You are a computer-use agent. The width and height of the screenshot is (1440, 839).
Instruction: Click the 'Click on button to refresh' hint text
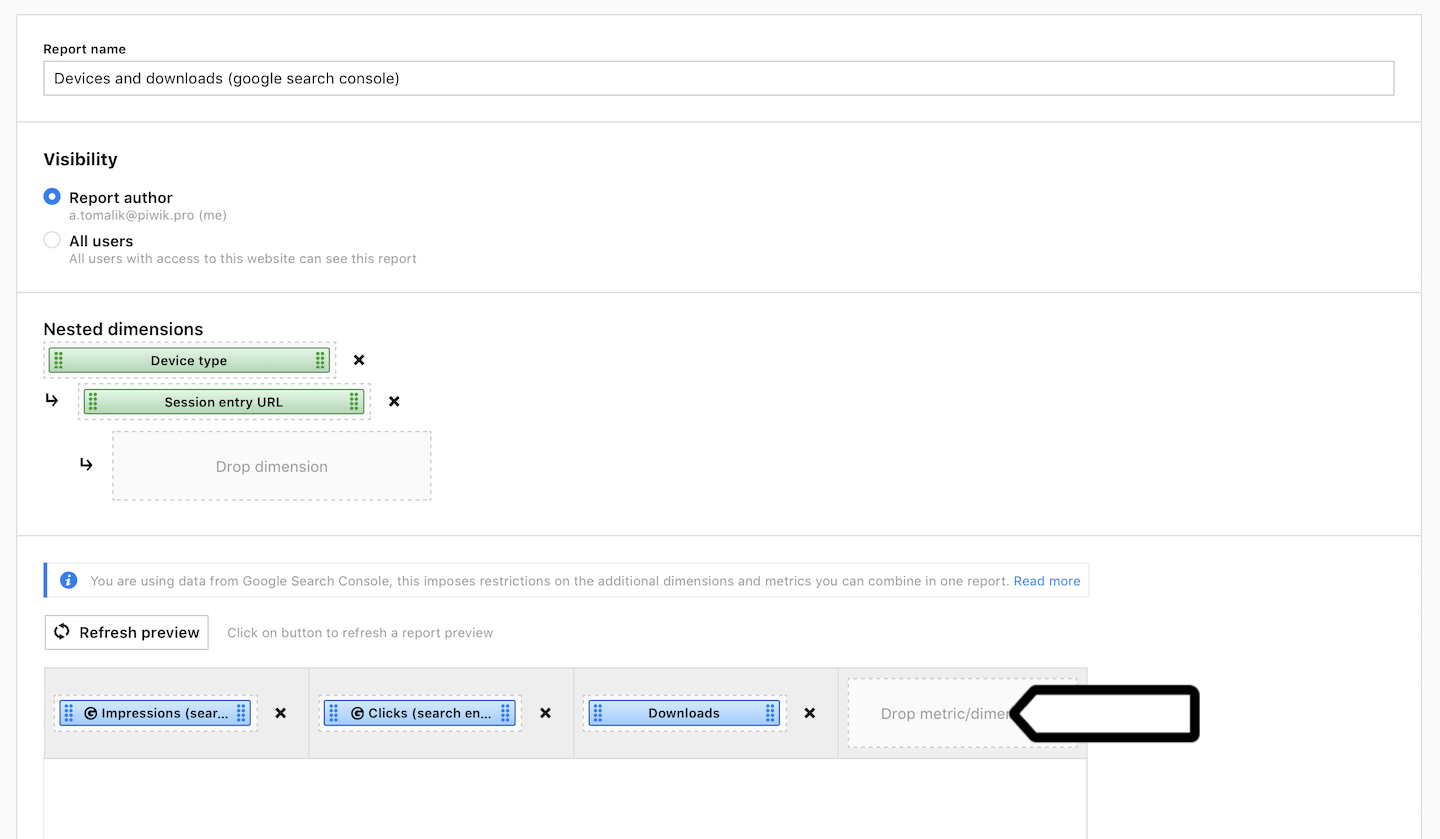[x=360, y=633]
